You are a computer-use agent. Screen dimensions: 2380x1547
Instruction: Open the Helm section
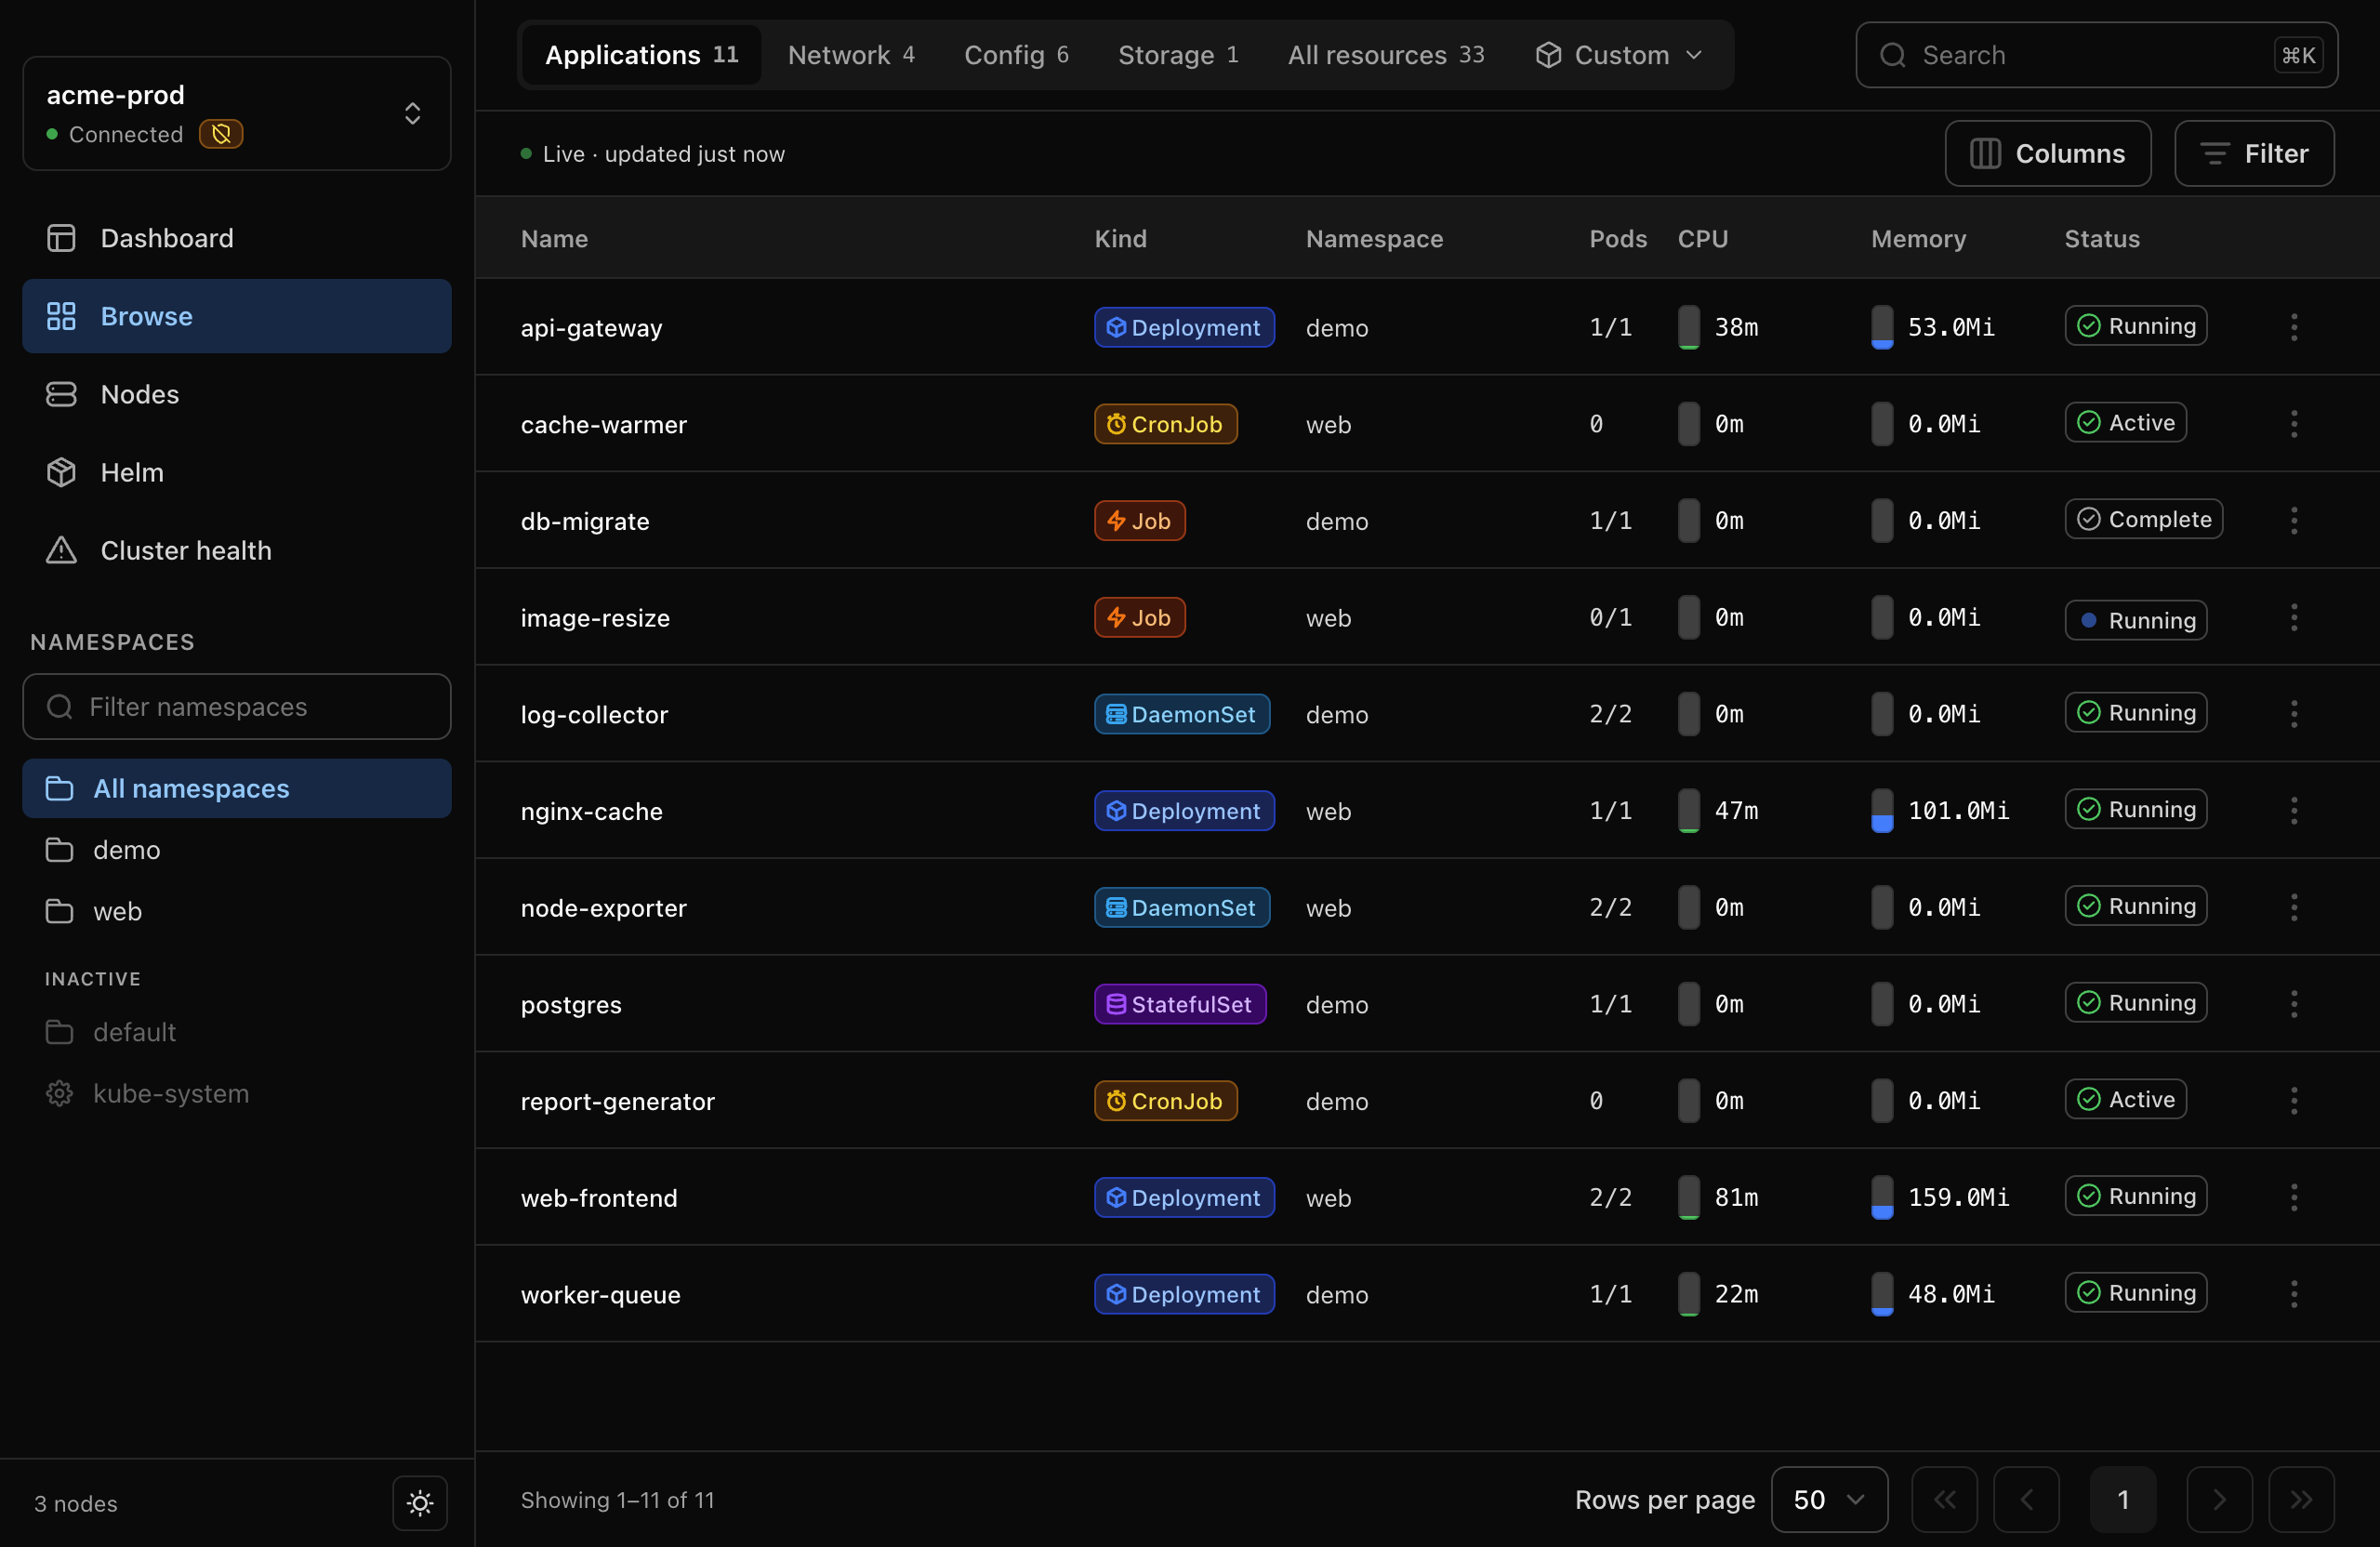[237, 472]
